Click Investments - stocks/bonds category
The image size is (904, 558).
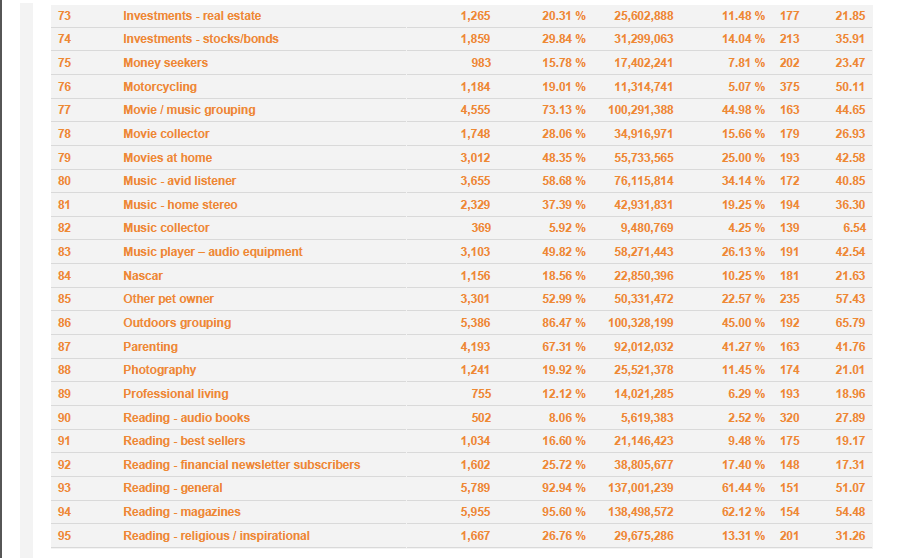pos(201,39)
